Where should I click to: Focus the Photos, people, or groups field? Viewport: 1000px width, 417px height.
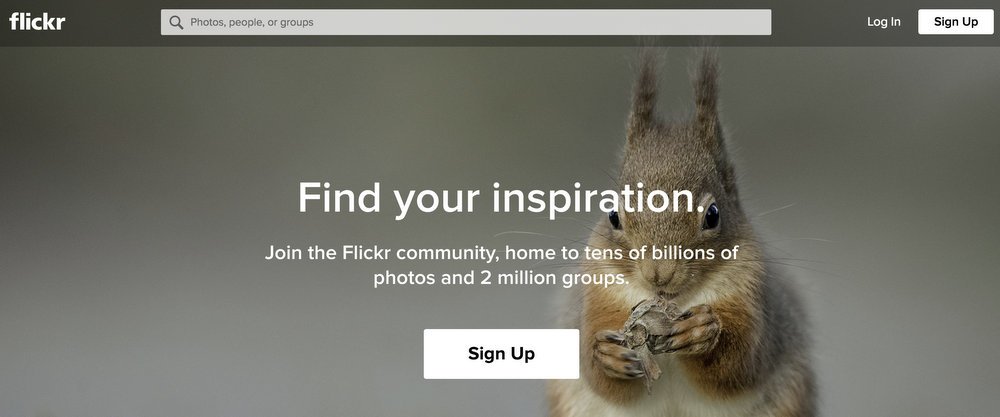coord(466,22)
